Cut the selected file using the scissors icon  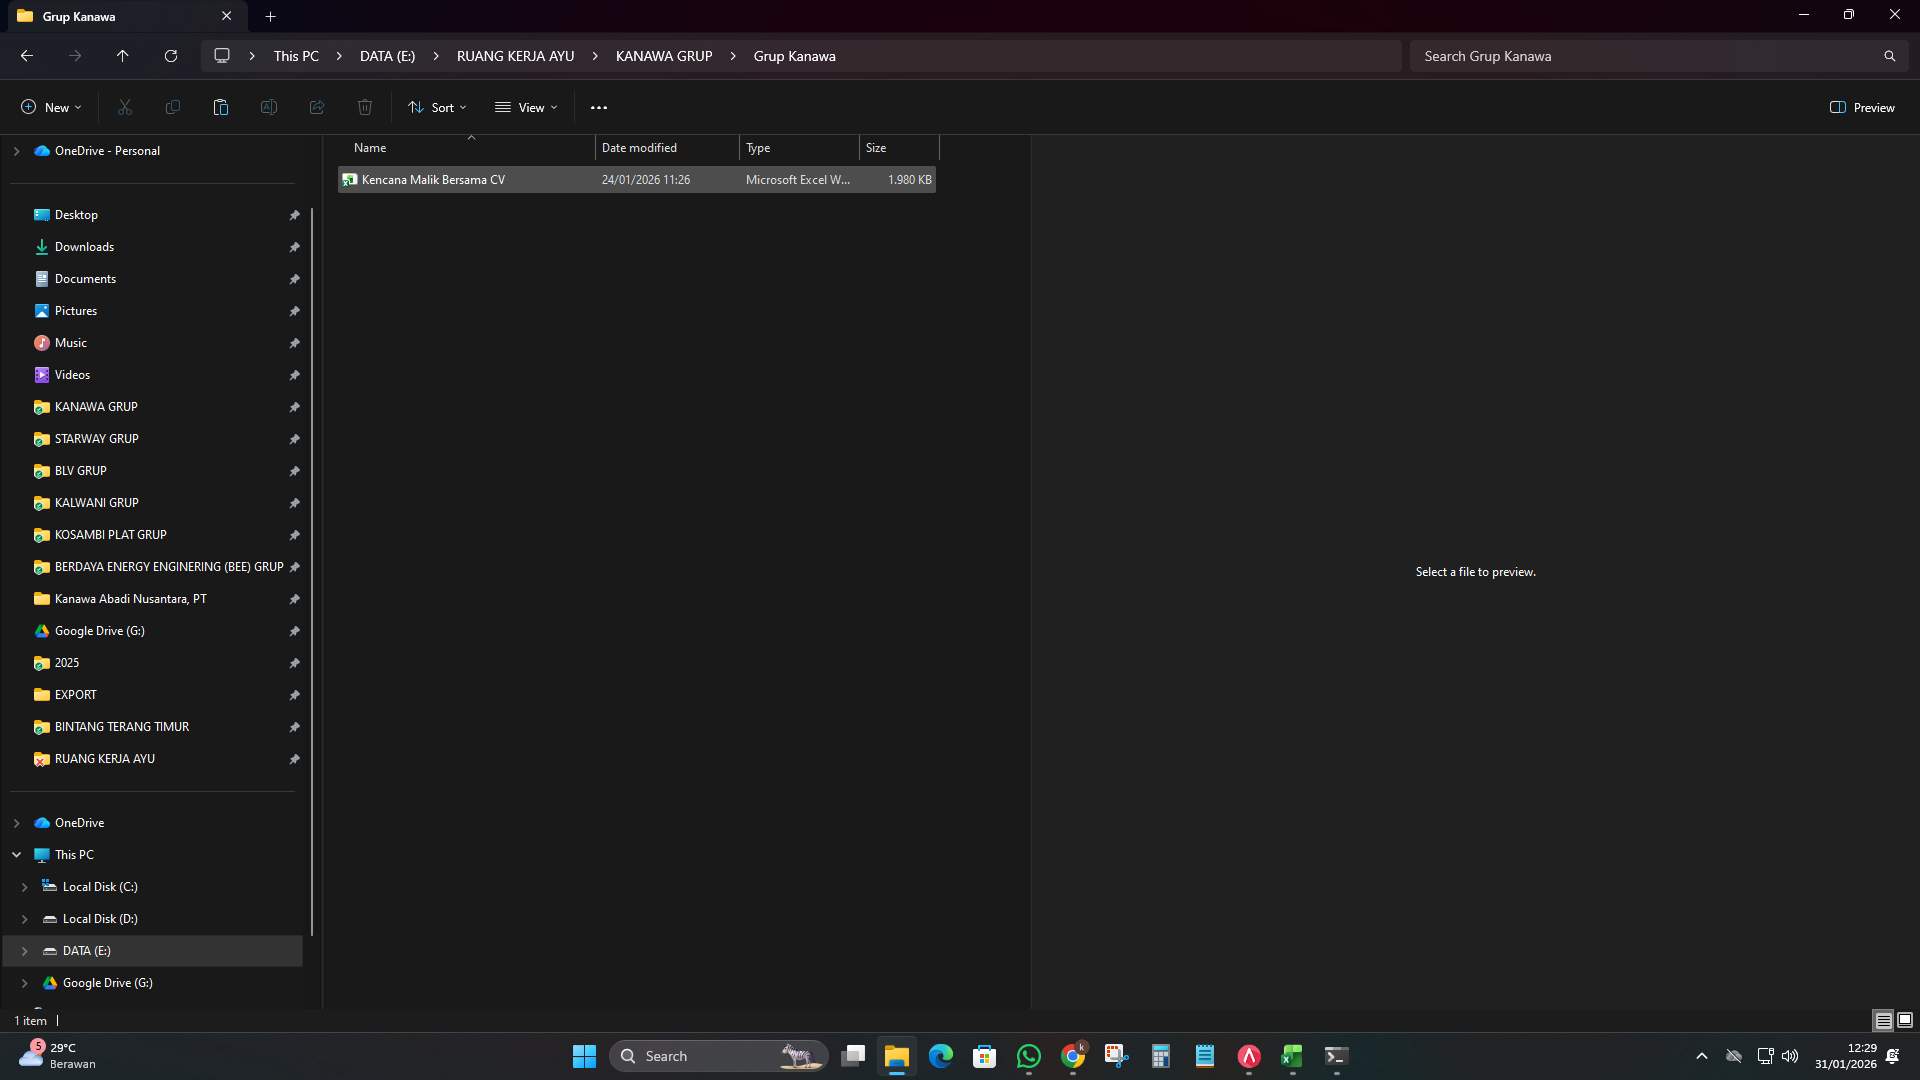[x=124, y=107]
